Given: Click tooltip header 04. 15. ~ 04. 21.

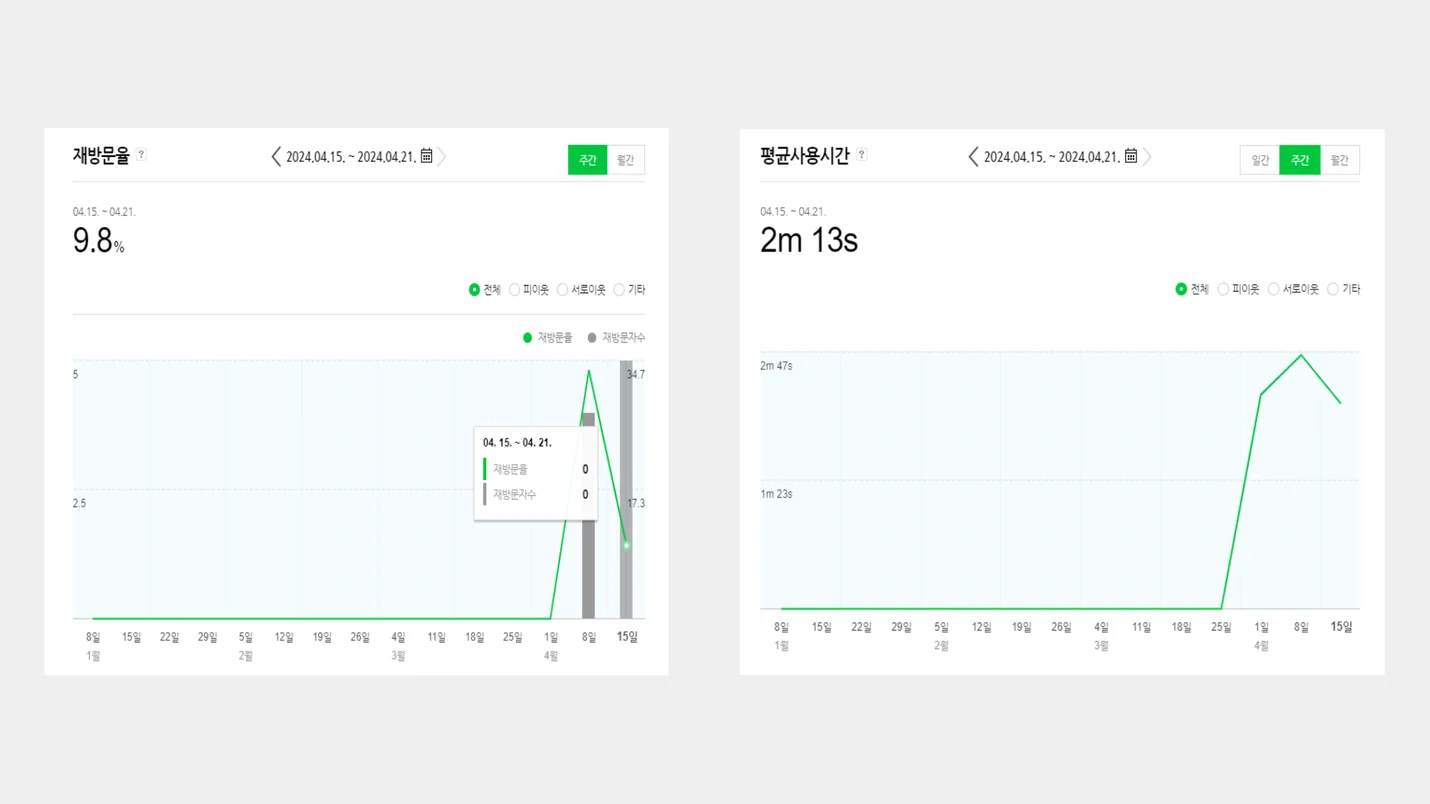Looking at the screenshot, I should [x=517, y=442].
